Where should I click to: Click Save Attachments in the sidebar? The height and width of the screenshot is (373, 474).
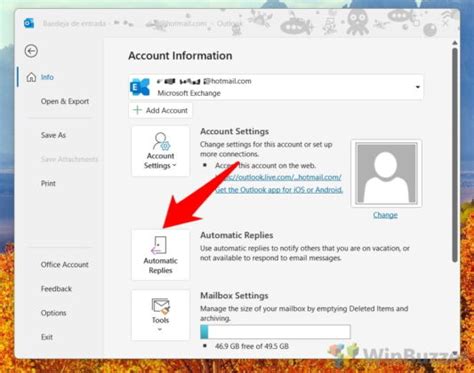(x=69, y=159)
